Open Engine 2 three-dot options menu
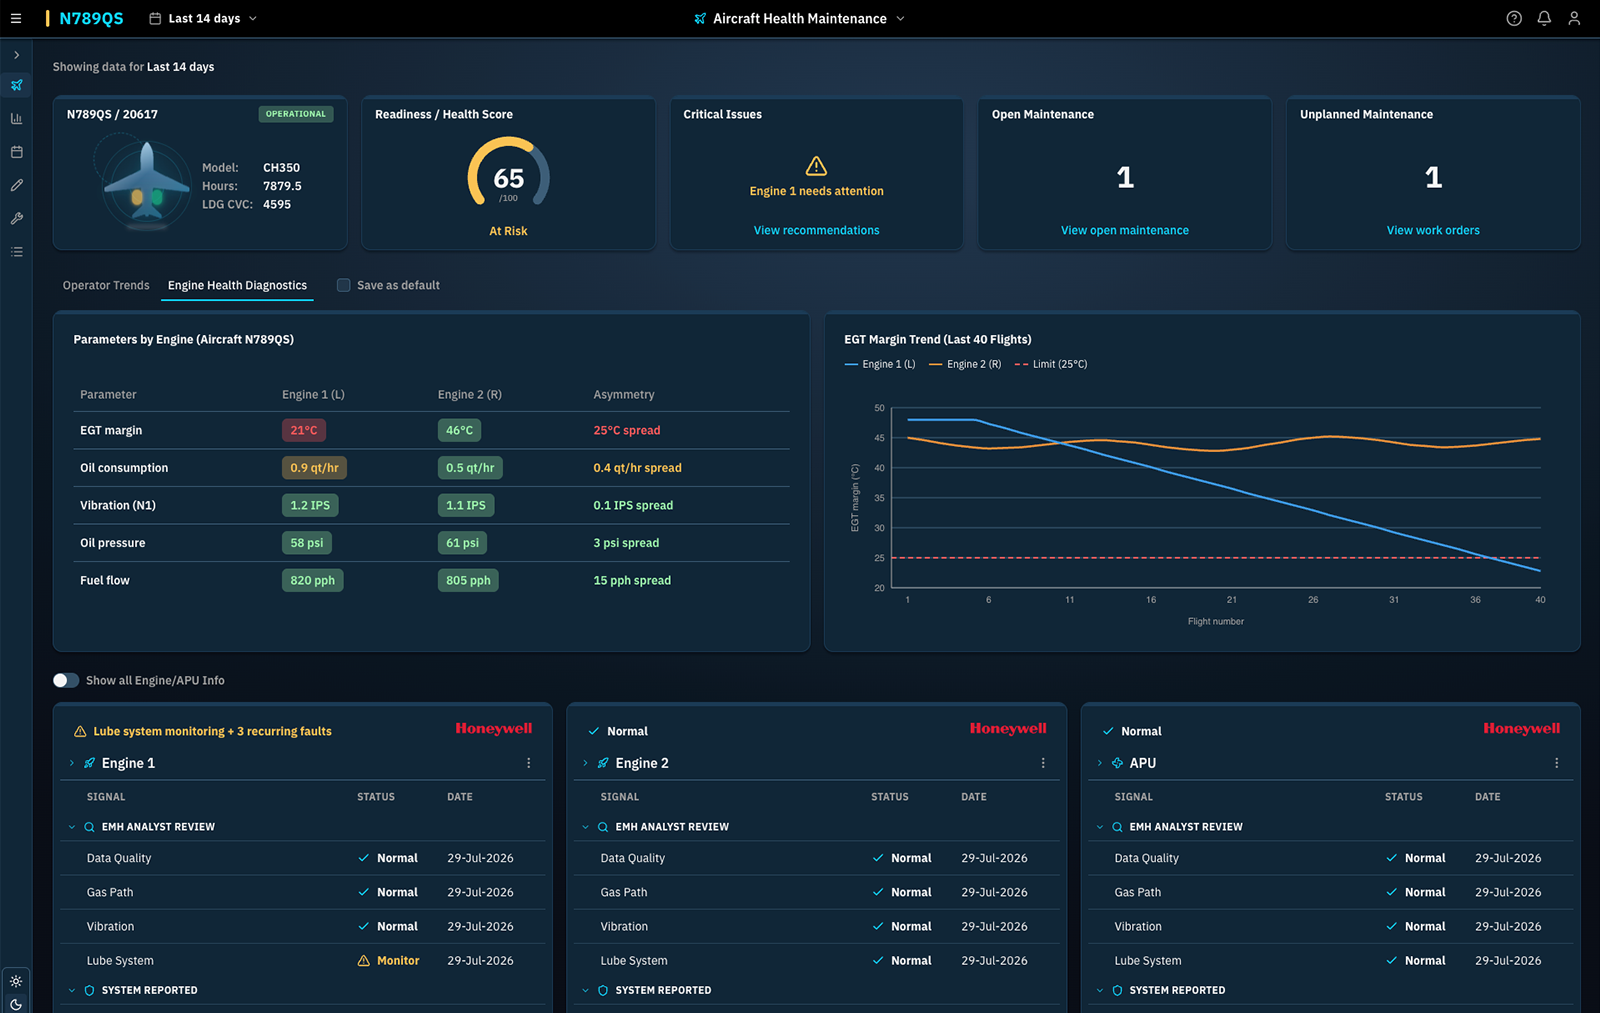The image size is (1600, 1013). tap(1043, 763)
